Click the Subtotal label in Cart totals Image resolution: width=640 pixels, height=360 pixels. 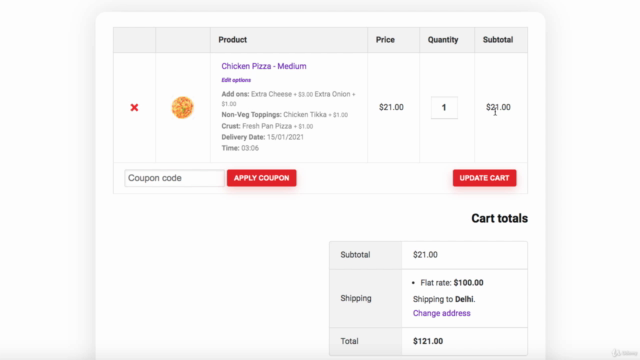(356, 255)
